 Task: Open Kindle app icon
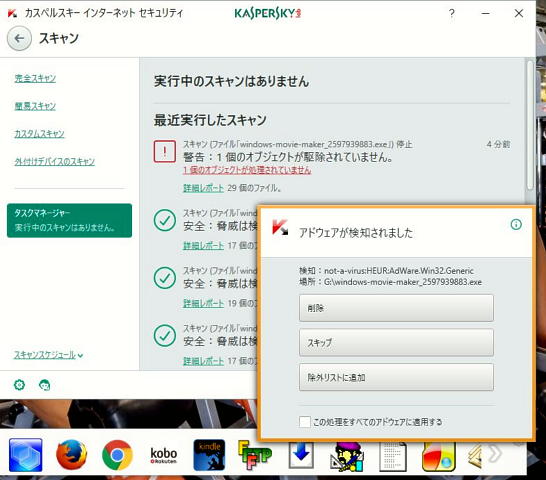(209, 455)
